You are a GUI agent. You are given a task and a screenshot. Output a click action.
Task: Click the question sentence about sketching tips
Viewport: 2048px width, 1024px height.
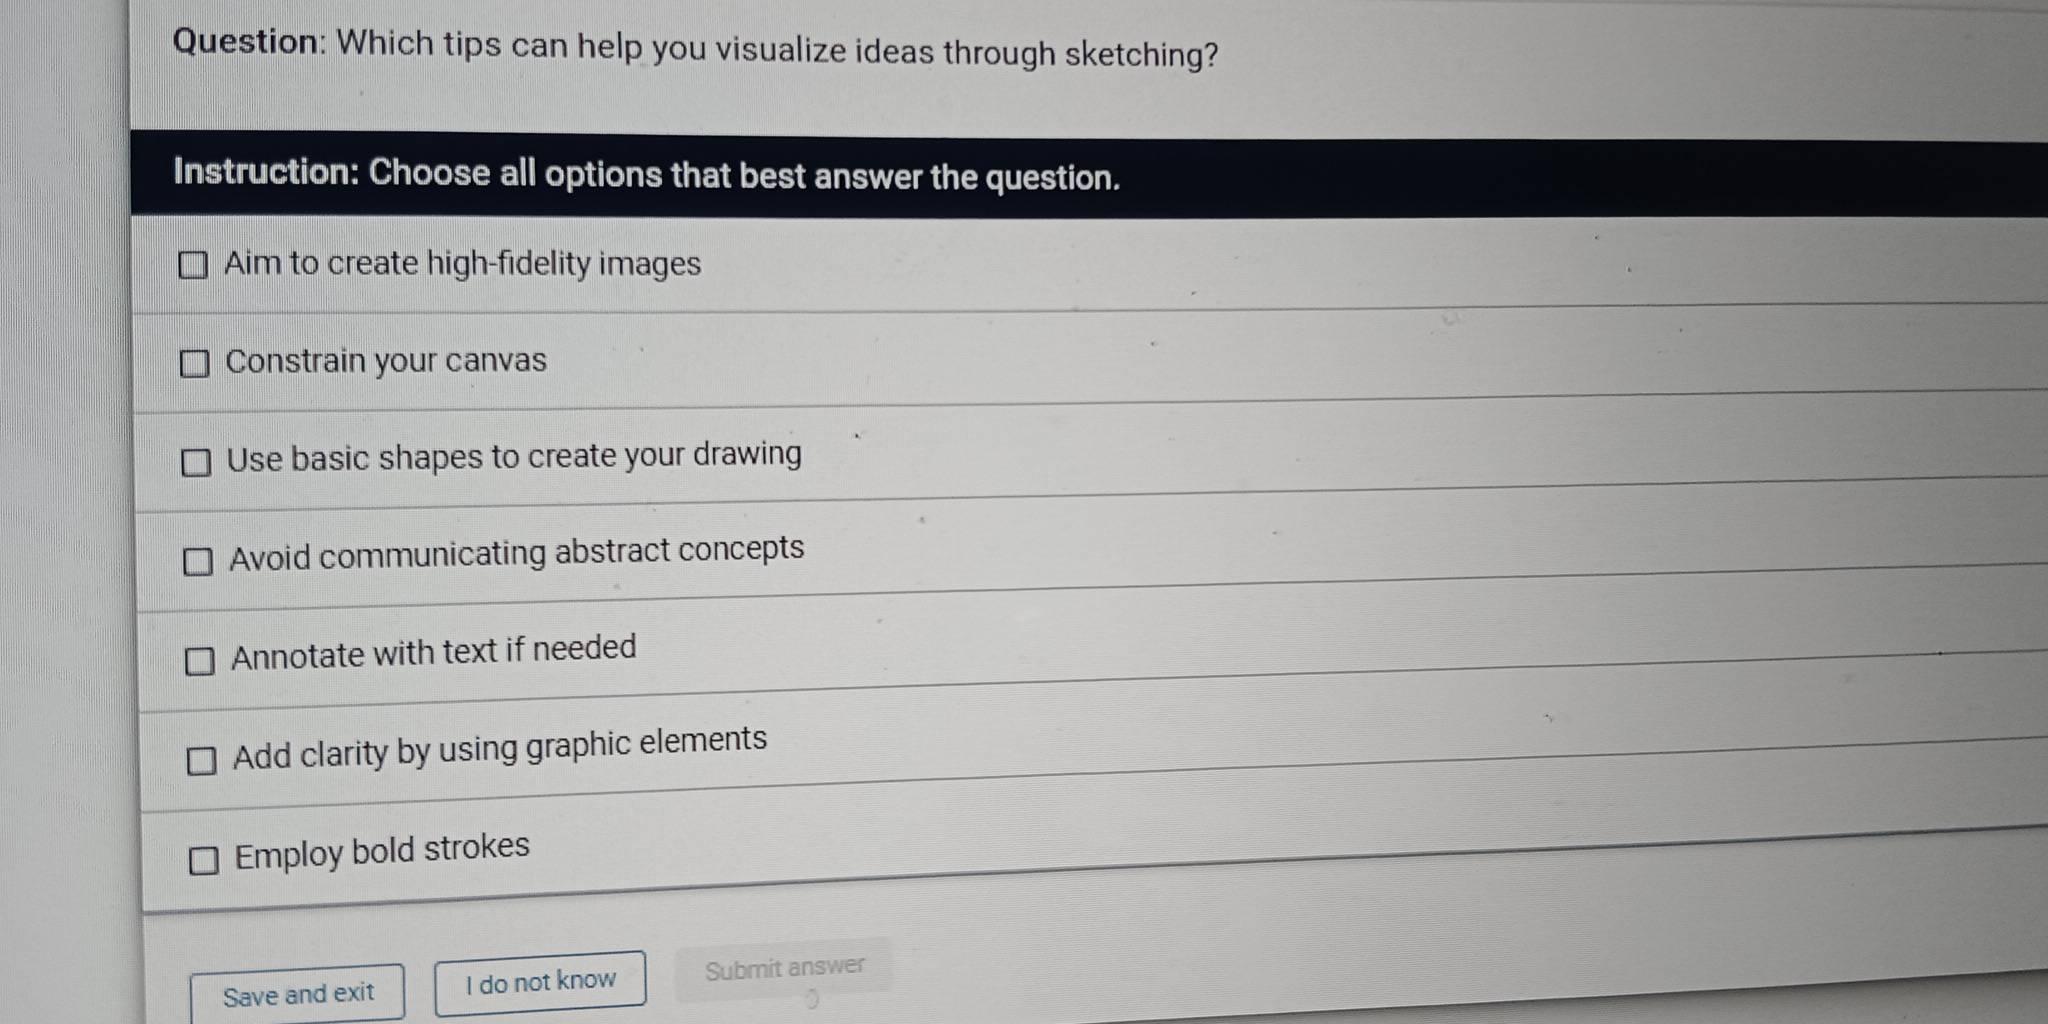point(777,49)
